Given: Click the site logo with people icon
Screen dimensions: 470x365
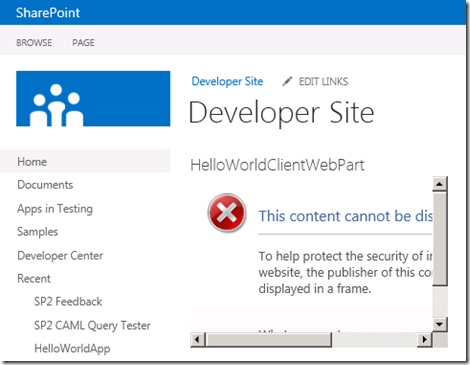Looking at the screenshot, I should pos(93,99).
